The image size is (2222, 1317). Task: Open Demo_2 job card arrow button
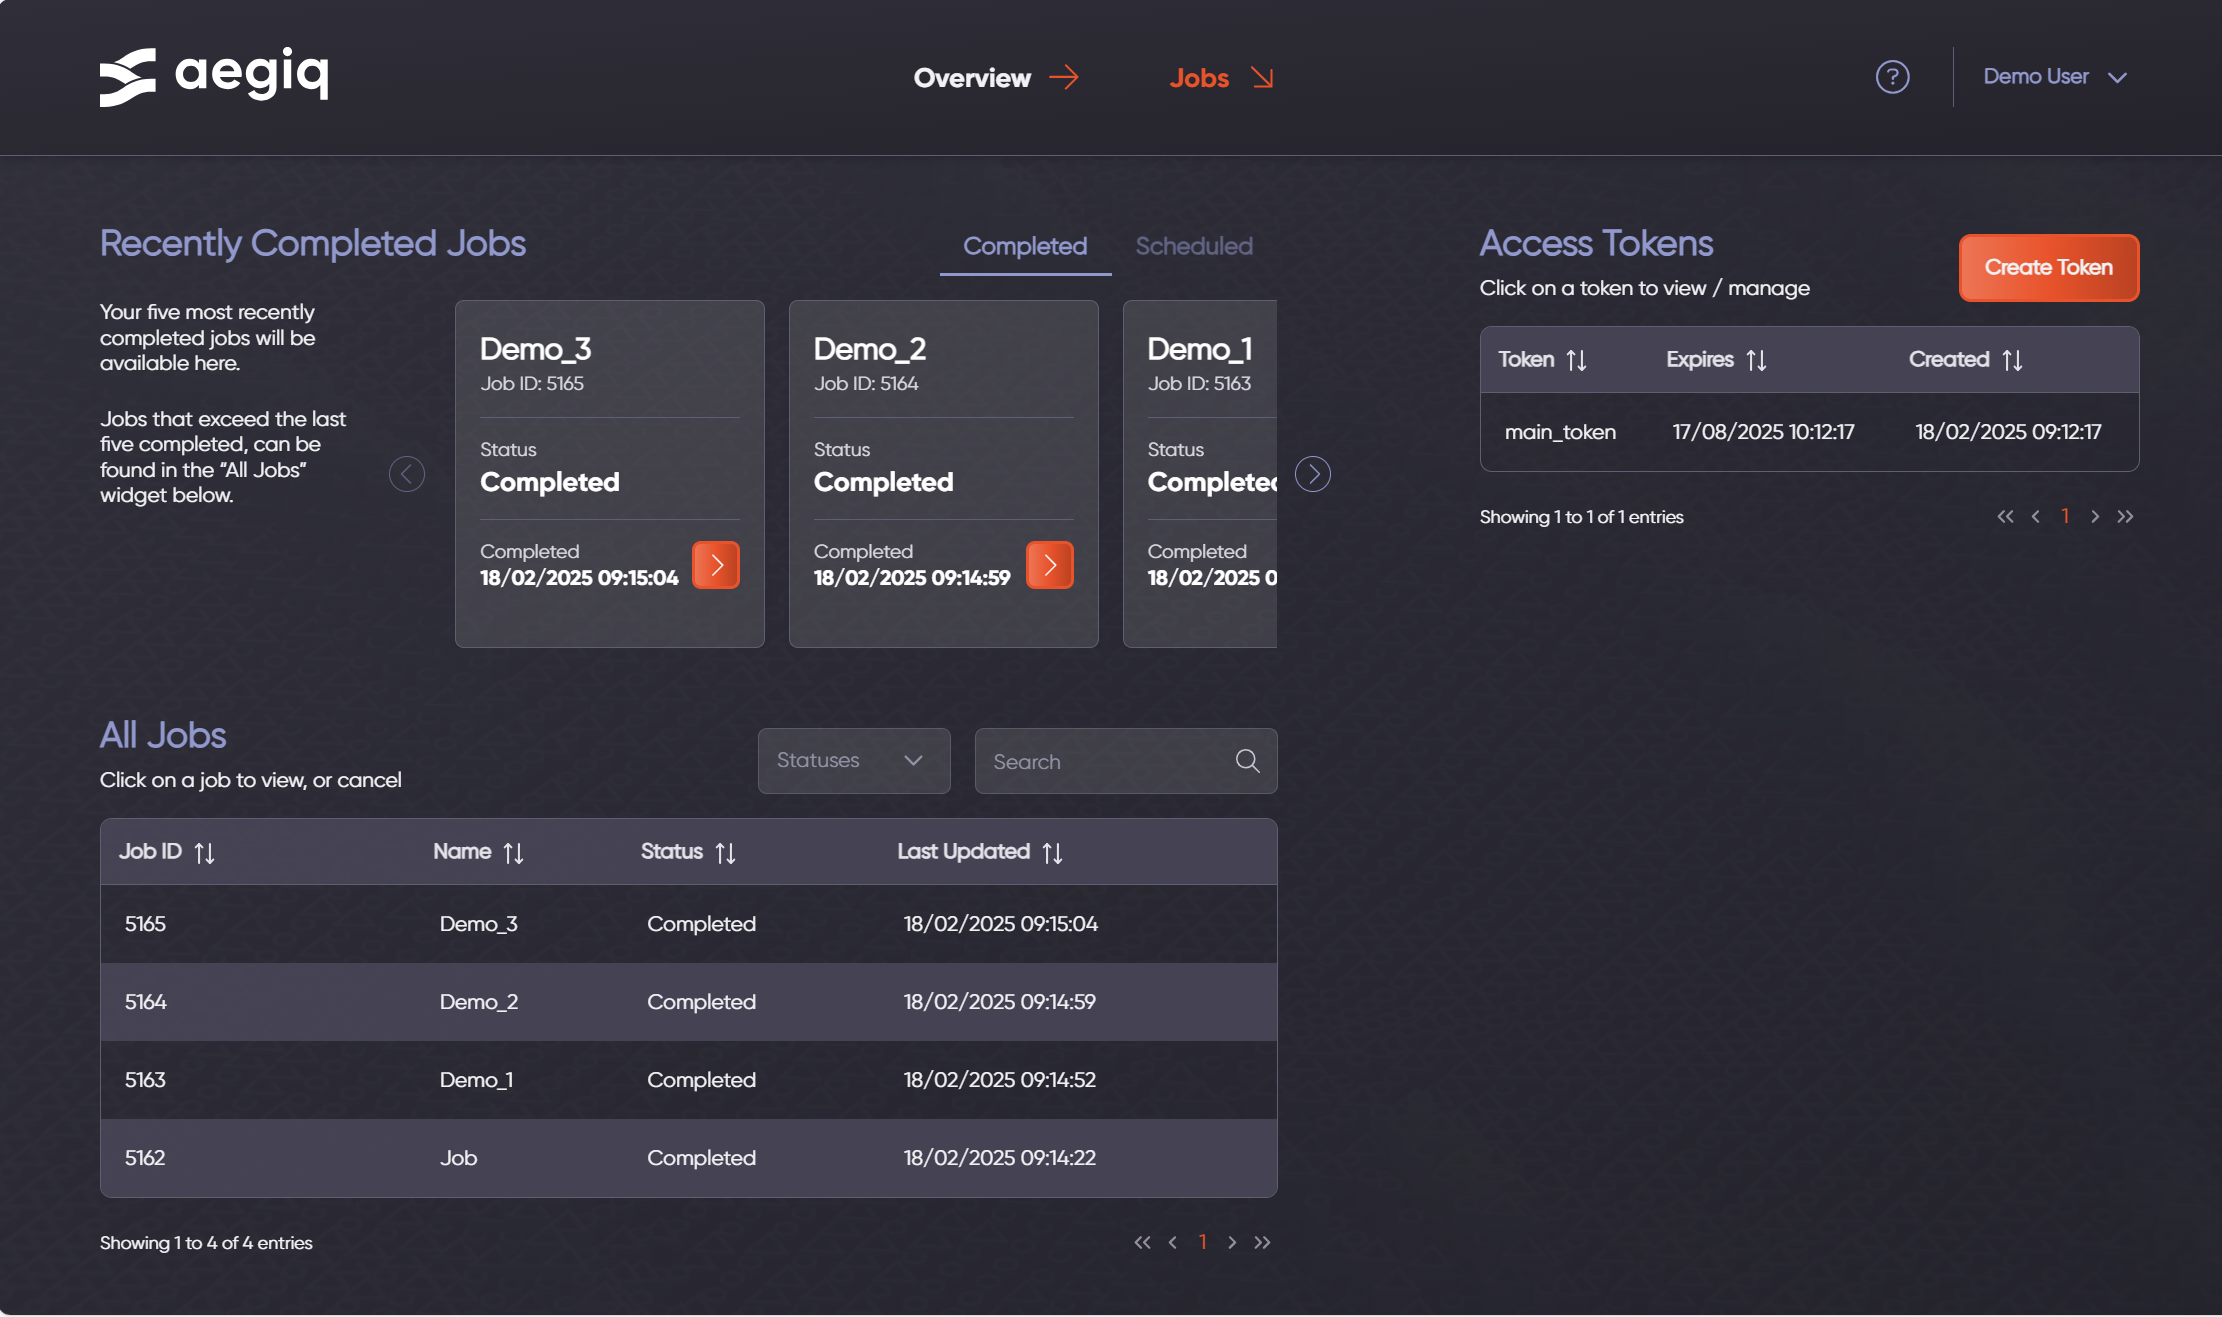coord(1050,565)
